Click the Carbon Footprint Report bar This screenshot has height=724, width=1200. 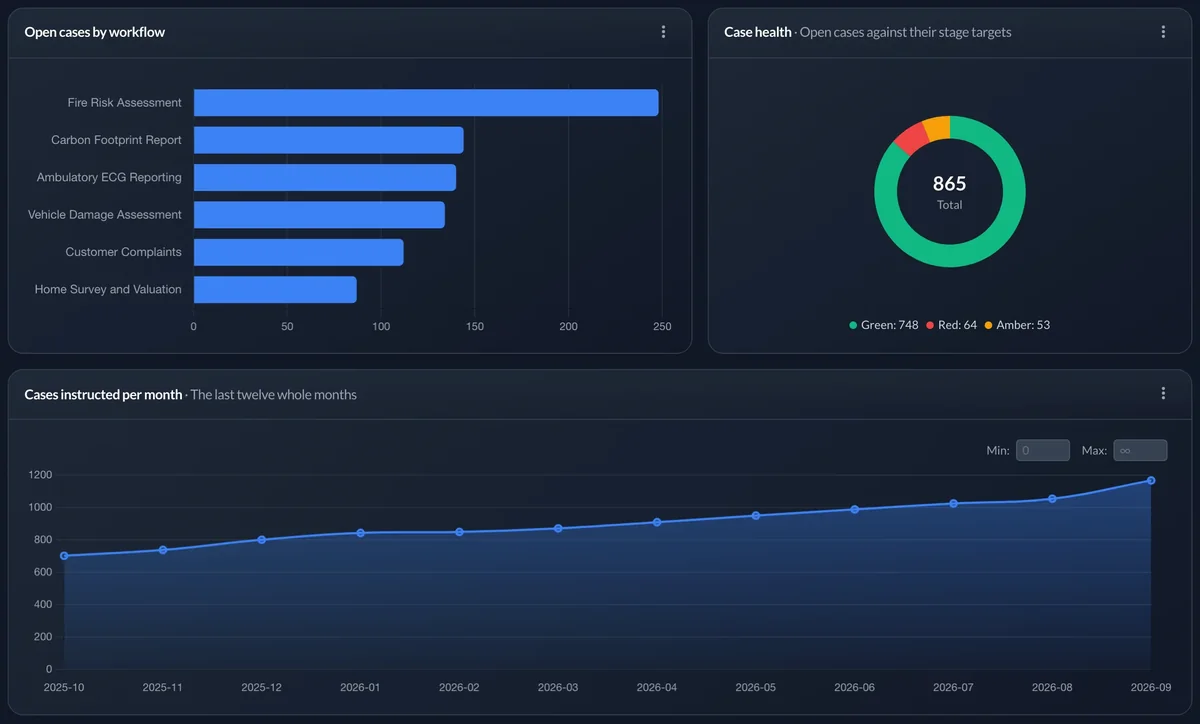(329, 140)
